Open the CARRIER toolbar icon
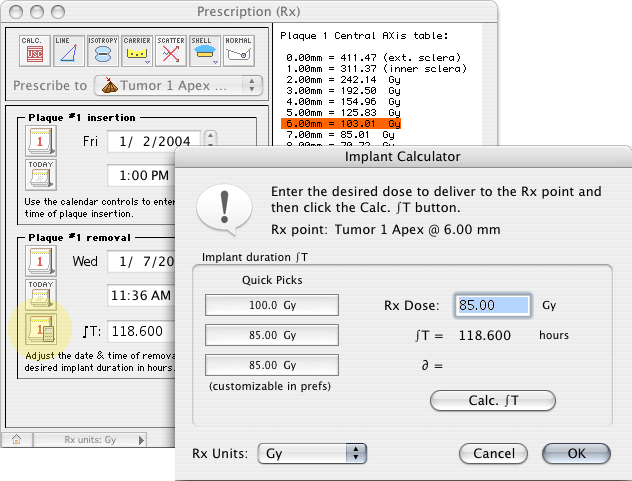Viewport: 632px width, 481px height. pos(137,51)
